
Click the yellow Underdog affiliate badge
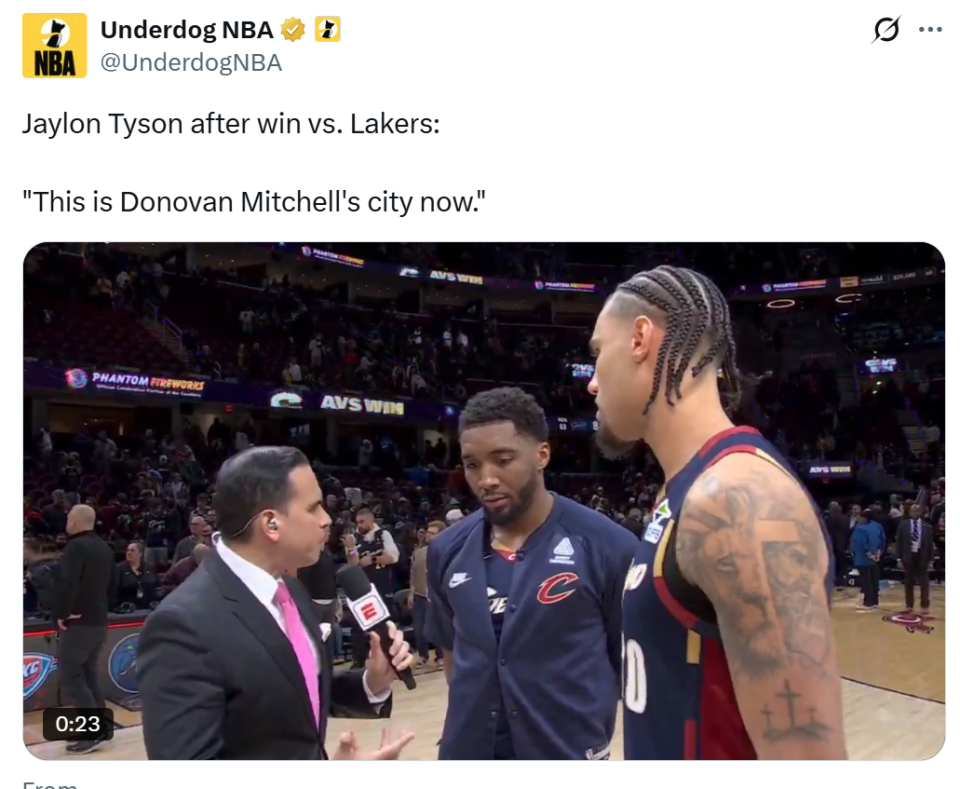click(x=328, y=29)
